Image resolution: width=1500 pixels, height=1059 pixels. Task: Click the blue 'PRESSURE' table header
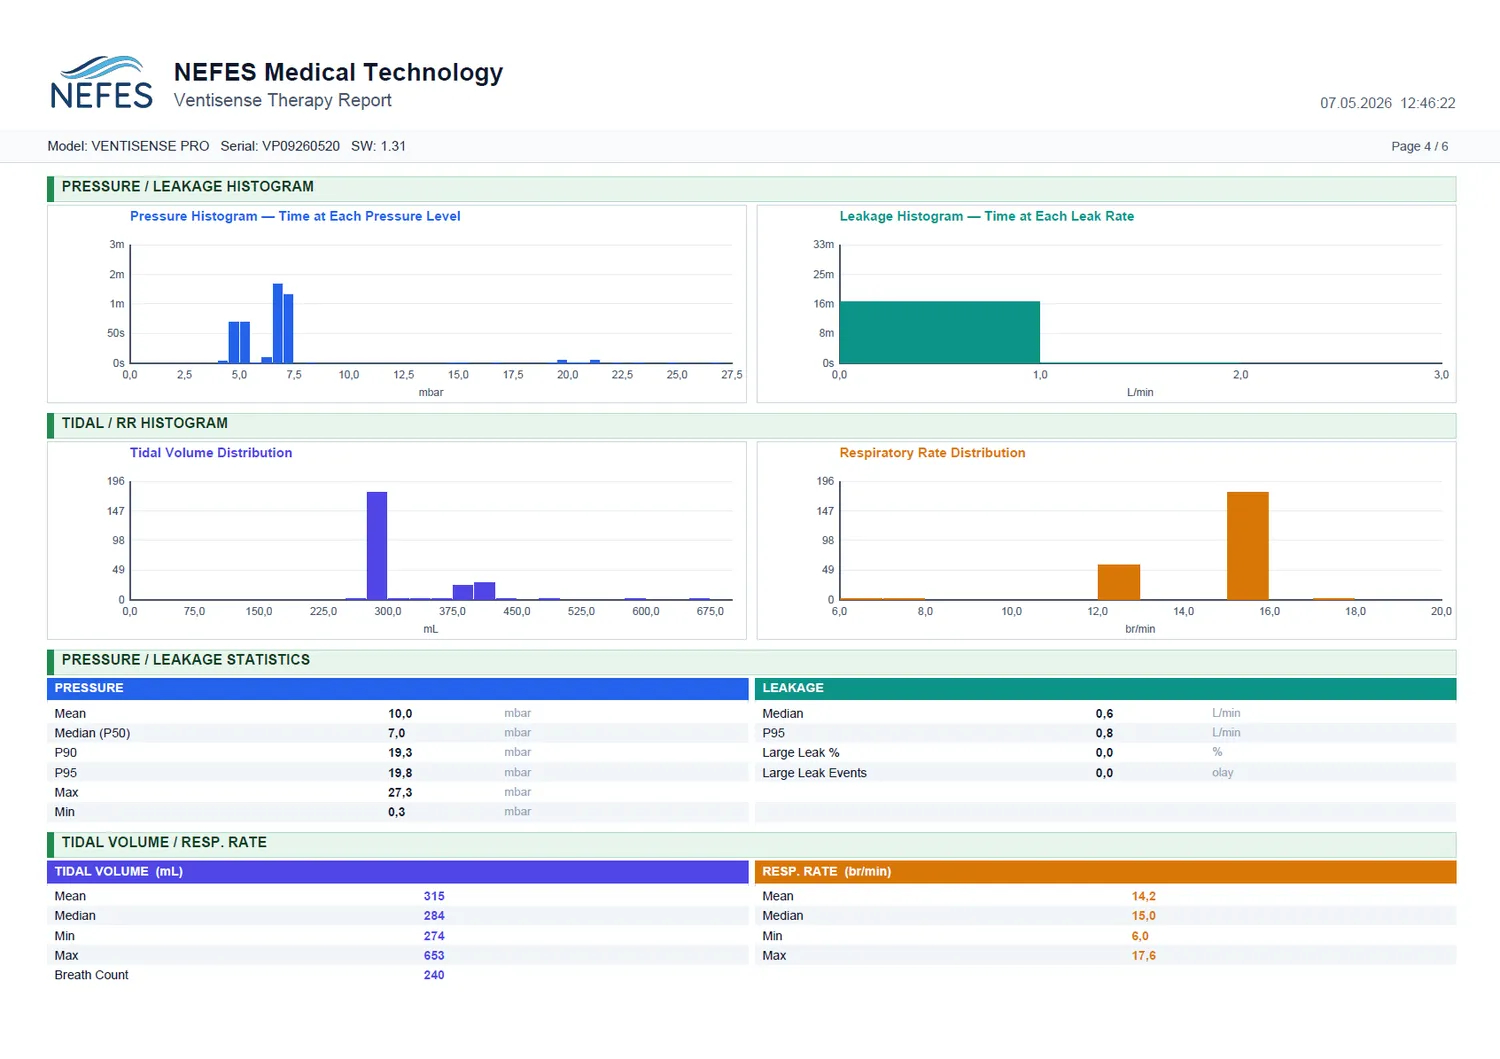click(397, 688)
